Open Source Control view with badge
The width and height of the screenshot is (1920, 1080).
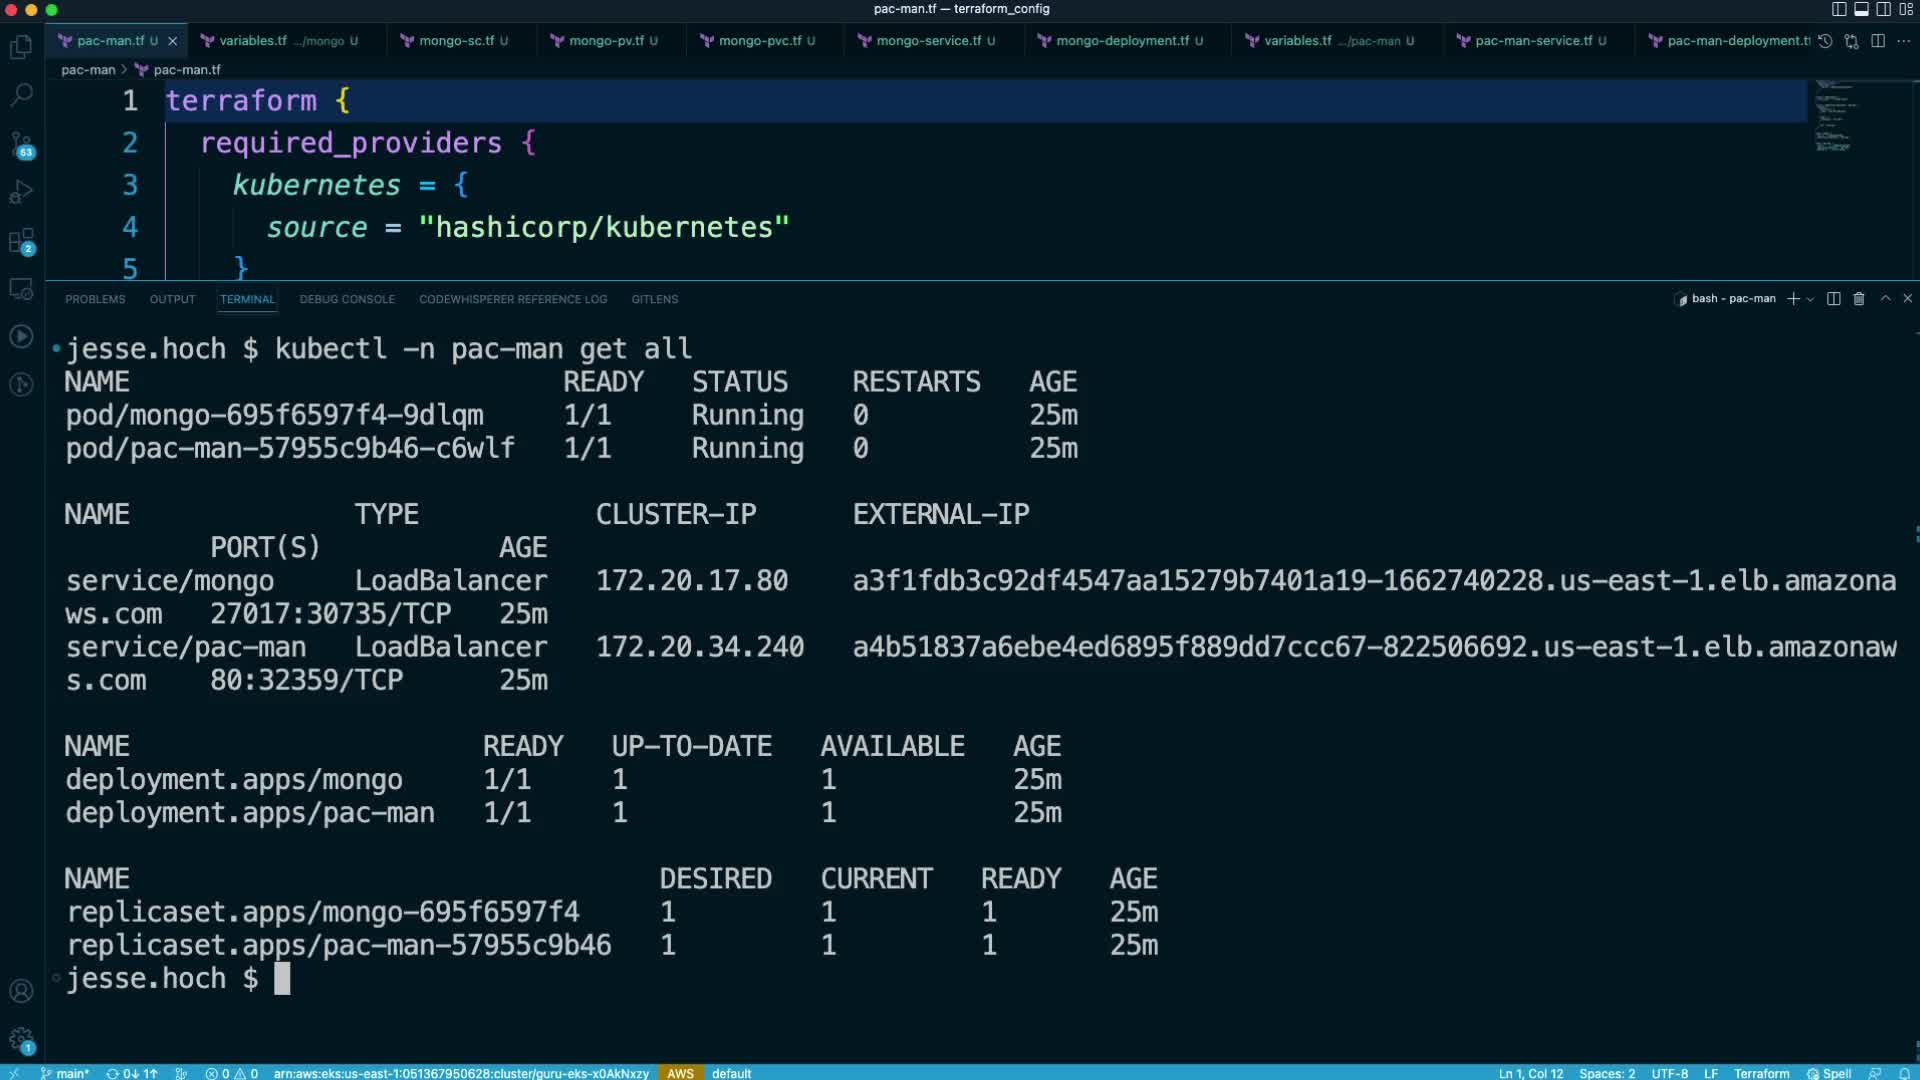click(x=21, y=144)
